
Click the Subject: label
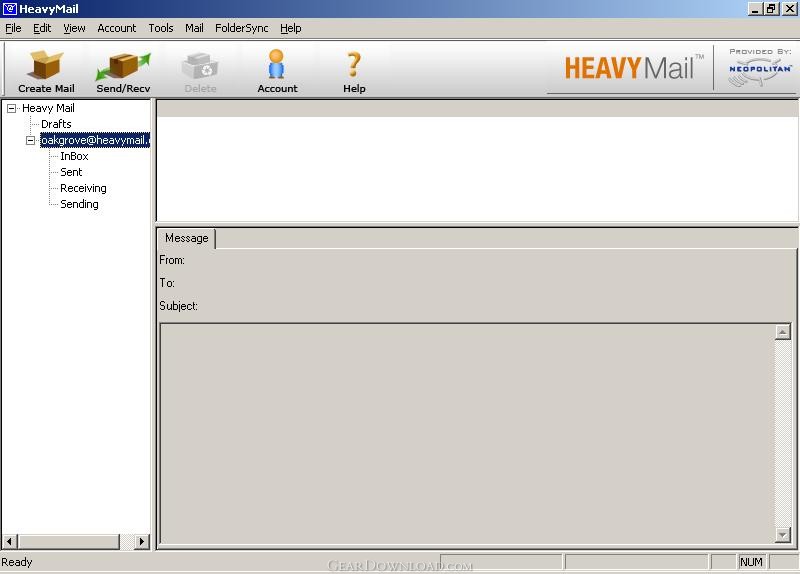pos(178,306)
